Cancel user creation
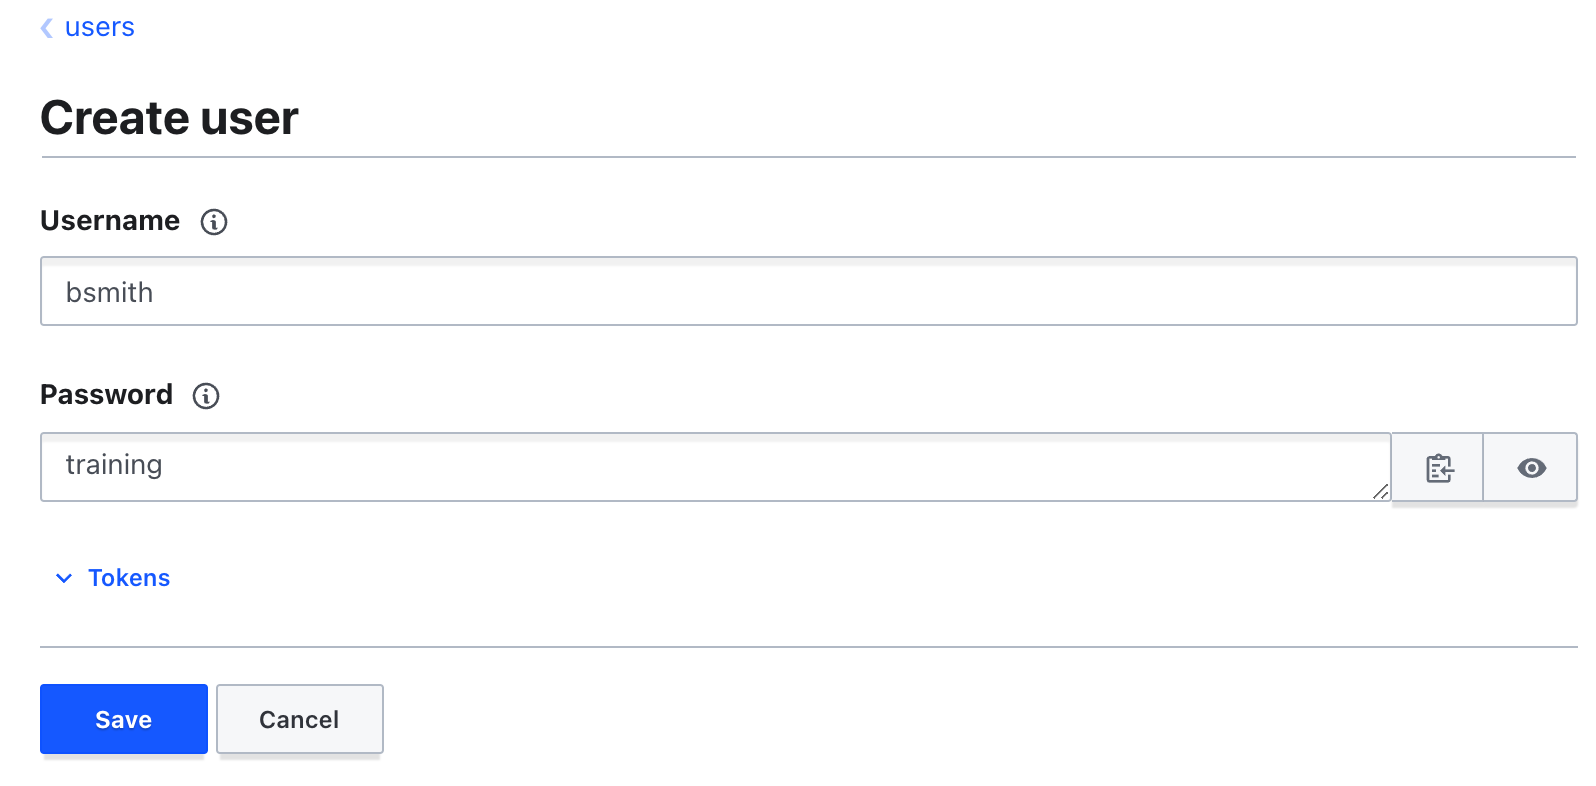The image size is (1596, 786). pos(299,719)
